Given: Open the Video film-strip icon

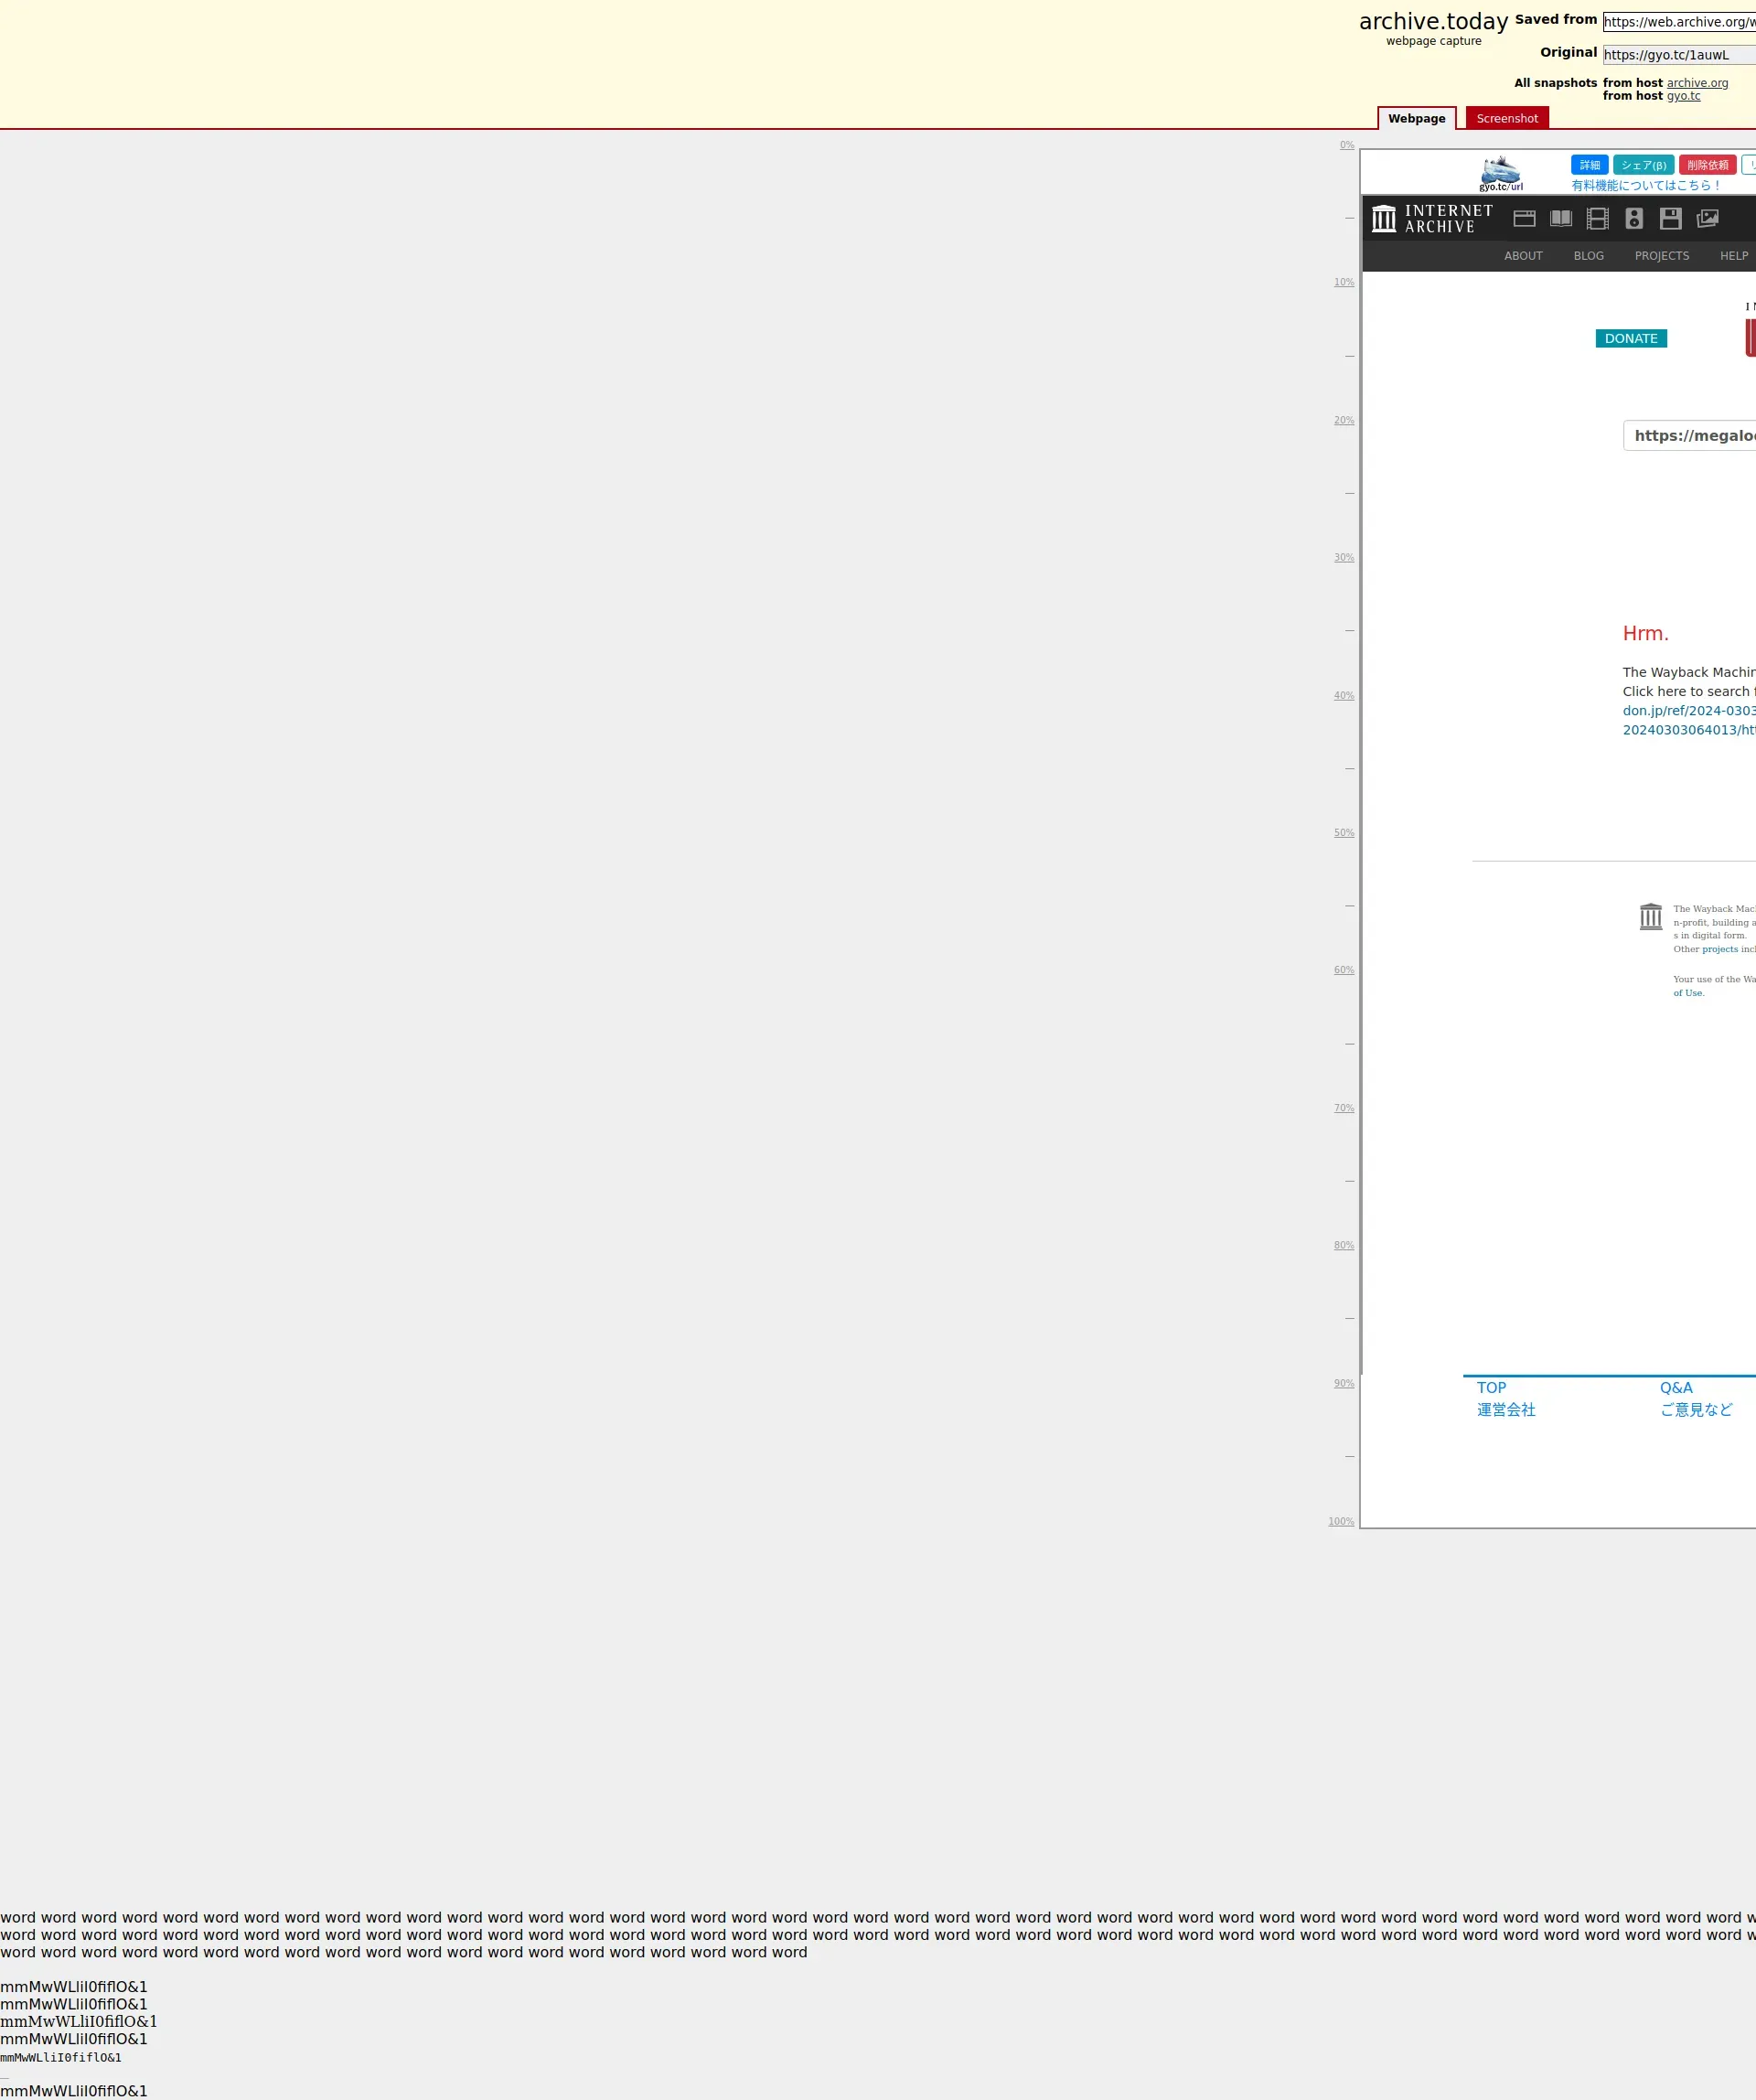Looking at the screenshot, I should tap(1597, 218).
